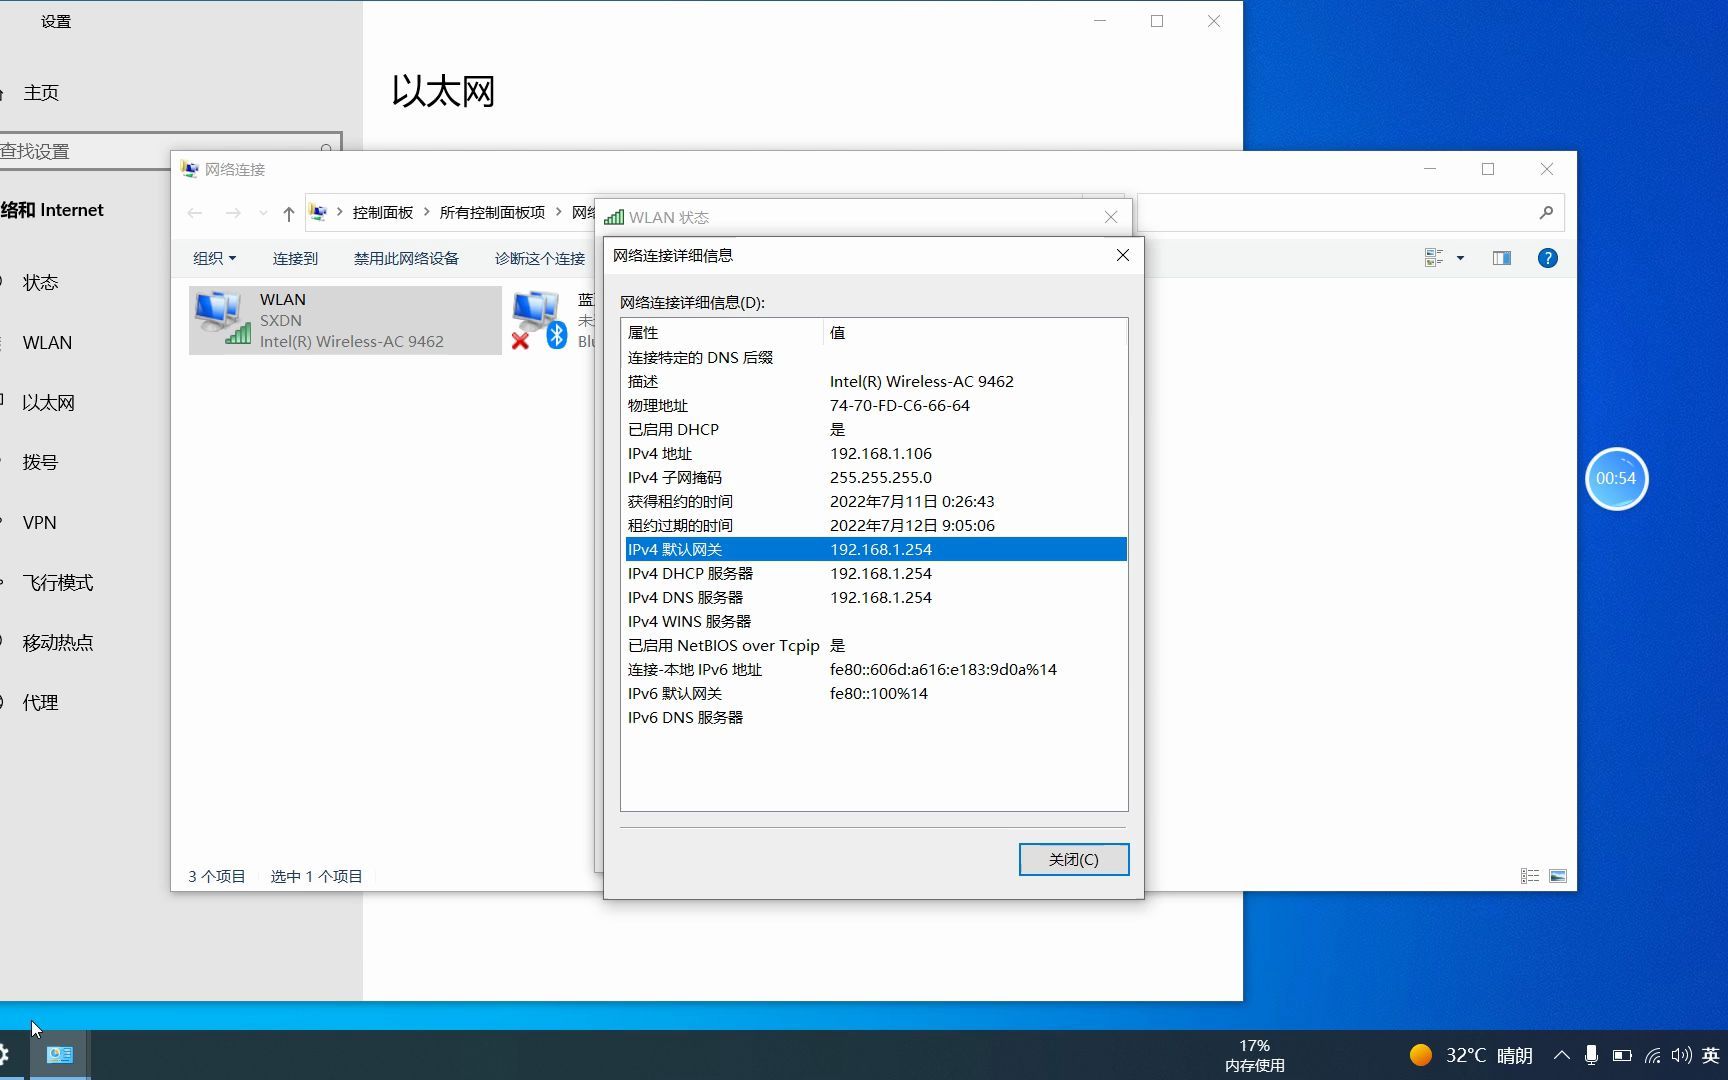Open view options dropdown arrow
Screen dimensions: 1728x1080
1460,258
